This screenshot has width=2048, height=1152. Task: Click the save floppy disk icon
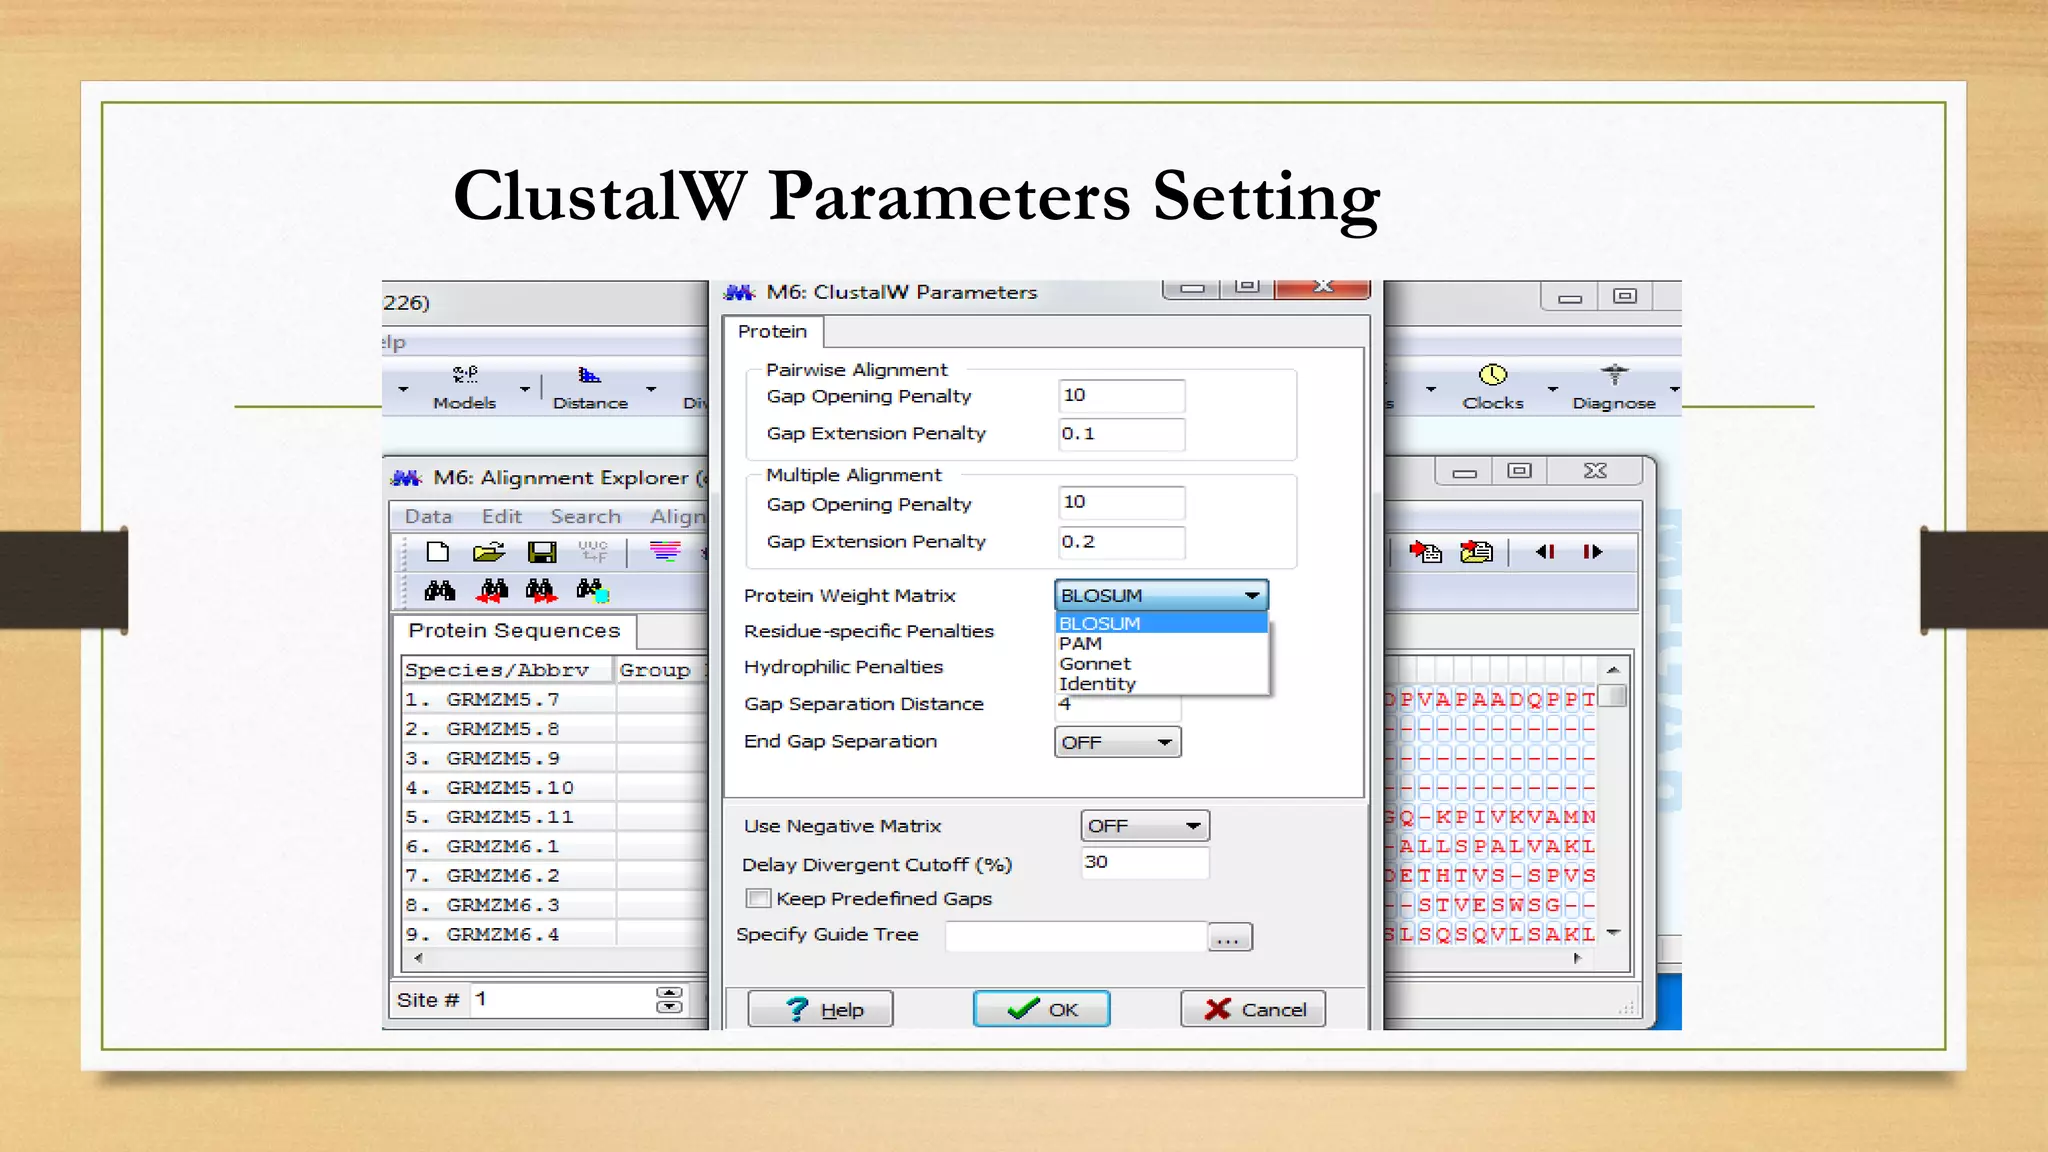click(542, 552)
